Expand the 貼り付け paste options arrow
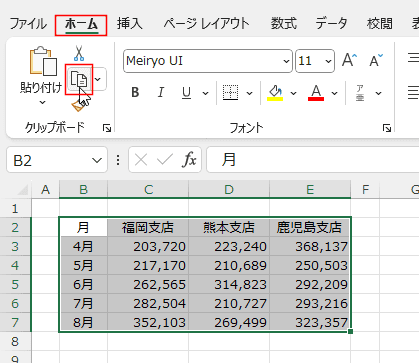The height and width of the screenshot is (363, 419). (x=42, y=103)
